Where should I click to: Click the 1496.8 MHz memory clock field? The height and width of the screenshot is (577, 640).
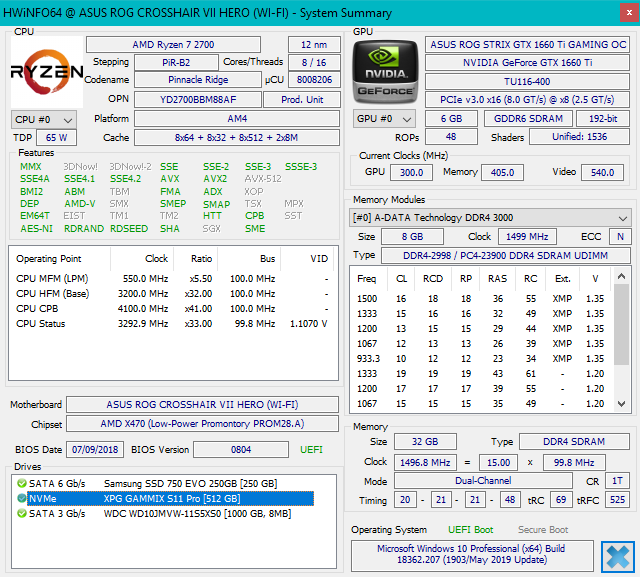coord(425,462)
